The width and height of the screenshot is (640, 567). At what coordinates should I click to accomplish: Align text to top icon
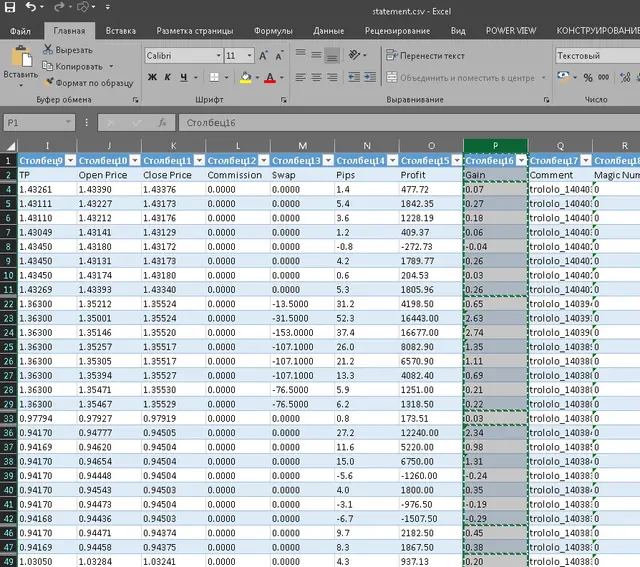300,53
